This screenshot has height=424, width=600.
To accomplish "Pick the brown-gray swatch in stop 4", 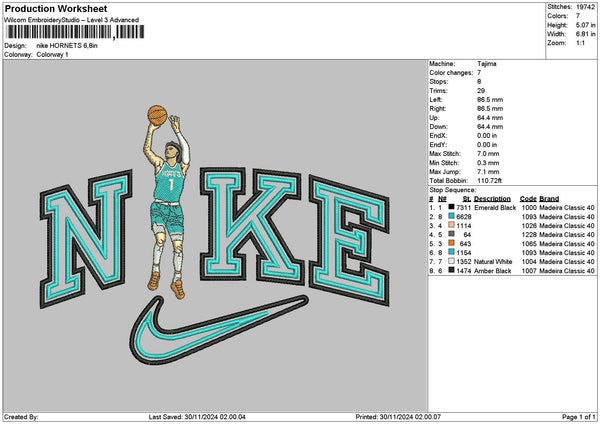I will [x=451, y=234].
